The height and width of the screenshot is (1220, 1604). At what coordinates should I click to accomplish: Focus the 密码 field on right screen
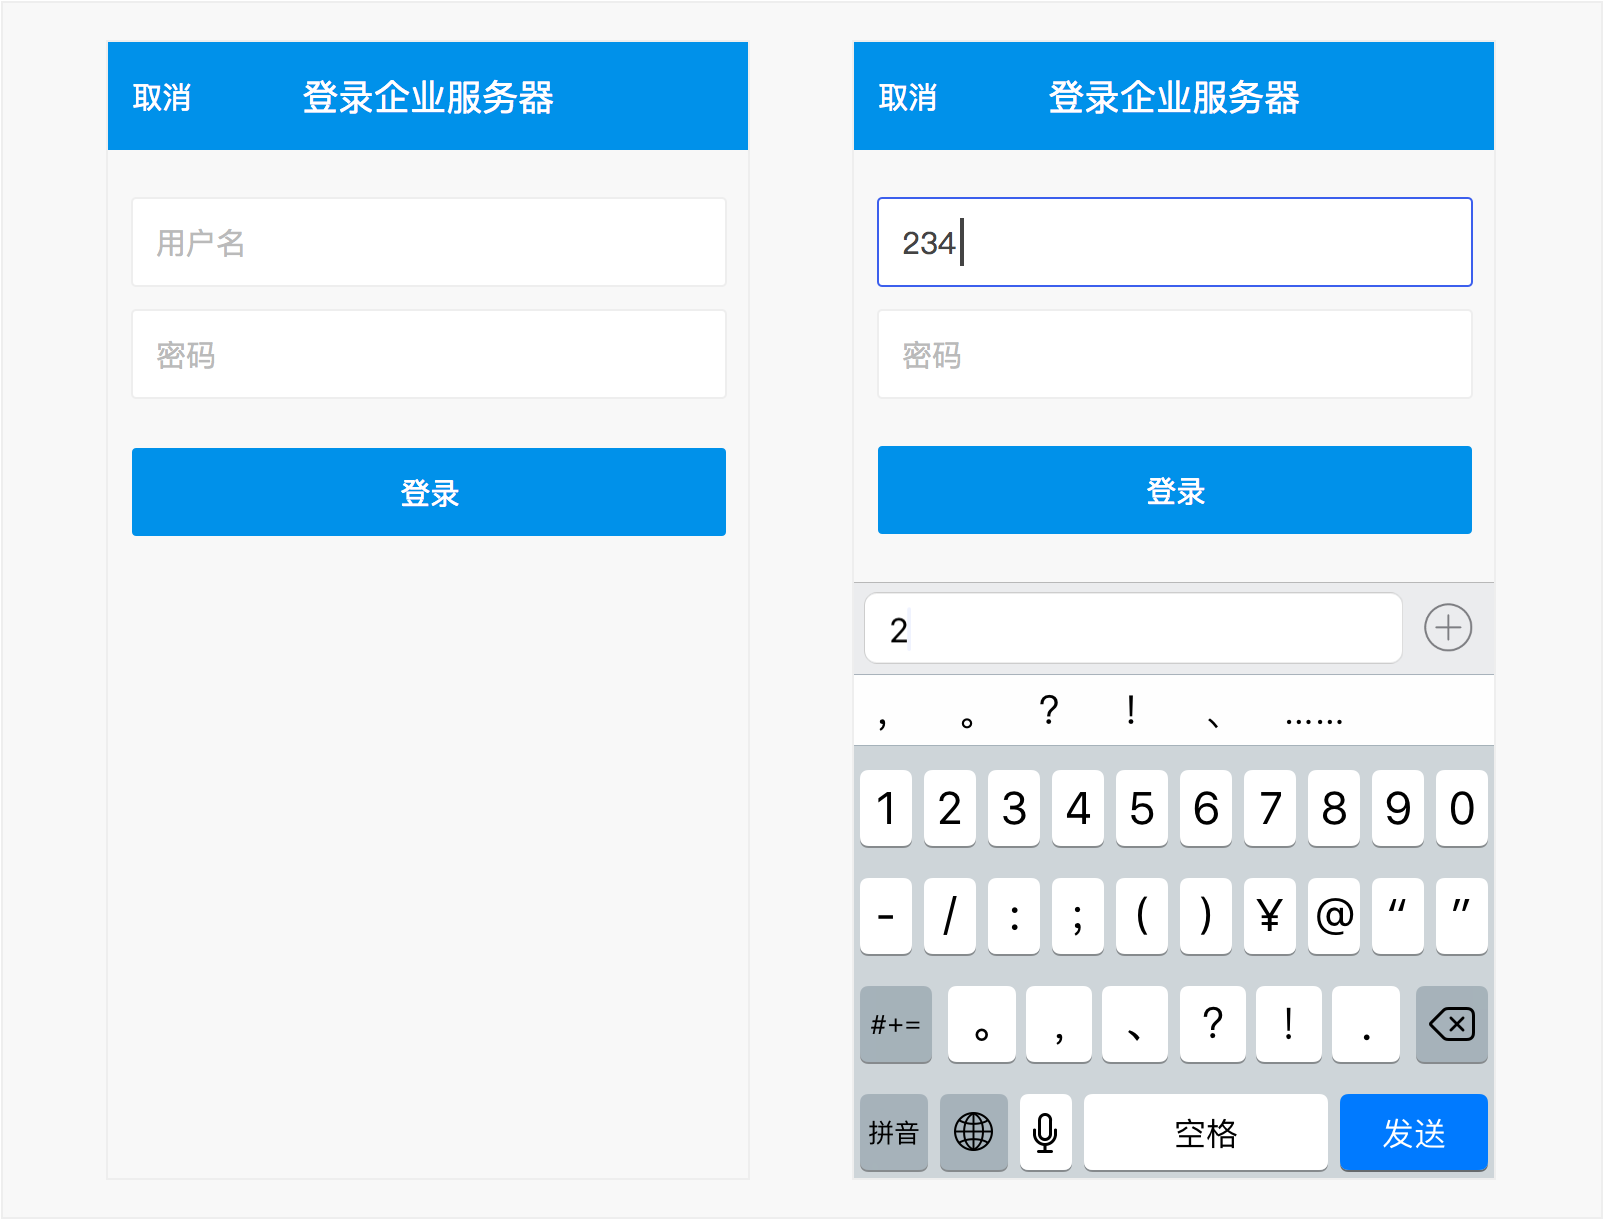1175,354
